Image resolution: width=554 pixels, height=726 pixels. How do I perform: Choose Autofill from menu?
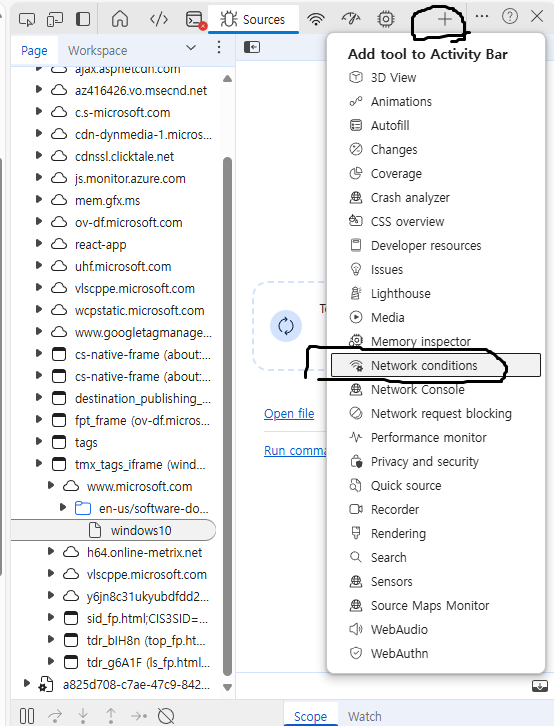436,125
